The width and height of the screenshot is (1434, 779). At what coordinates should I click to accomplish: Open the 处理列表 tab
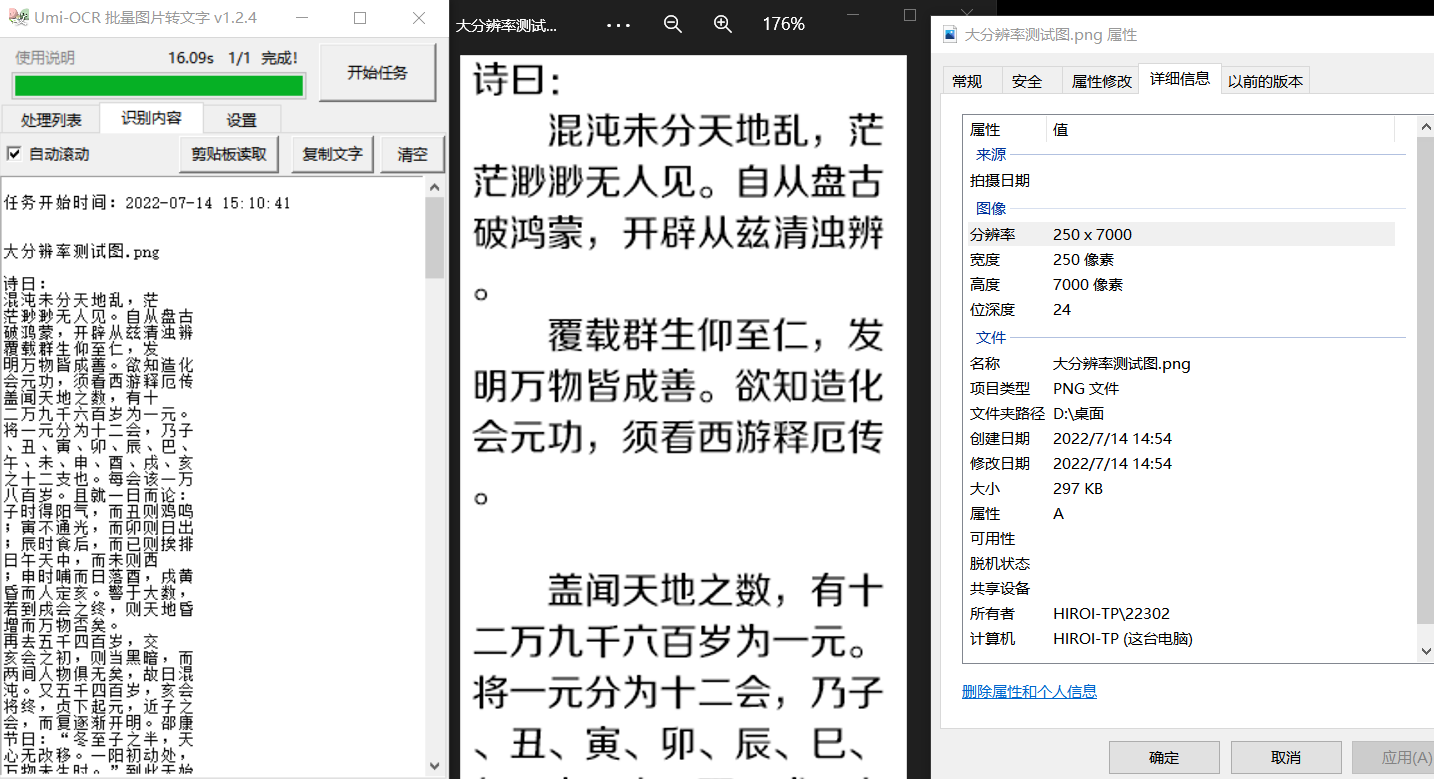(x=51, y=118)
